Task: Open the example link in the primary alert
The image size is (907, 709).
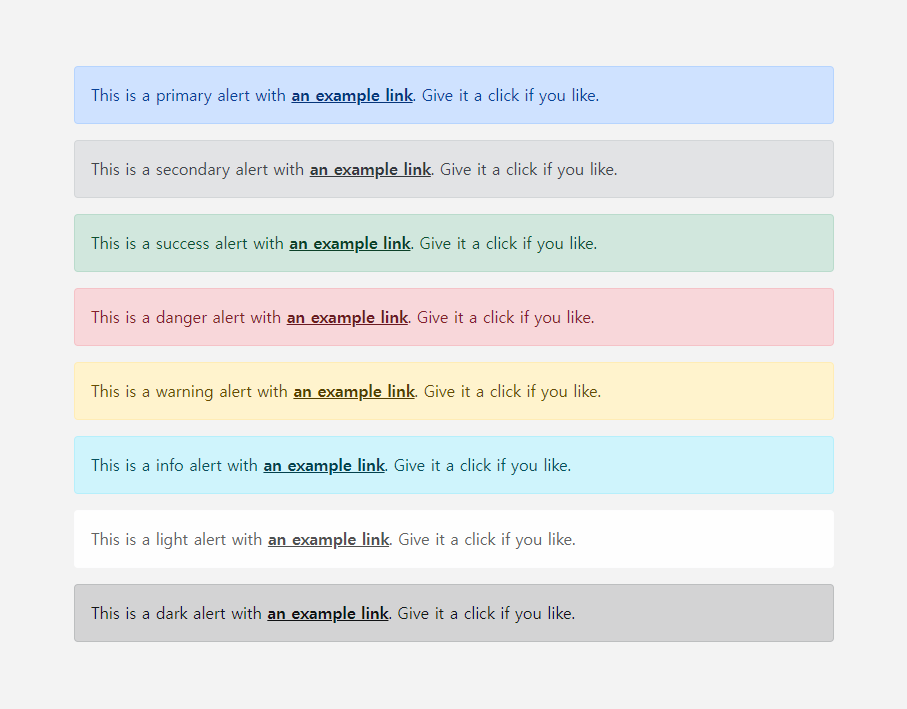Action: click(x=352, y=95)
